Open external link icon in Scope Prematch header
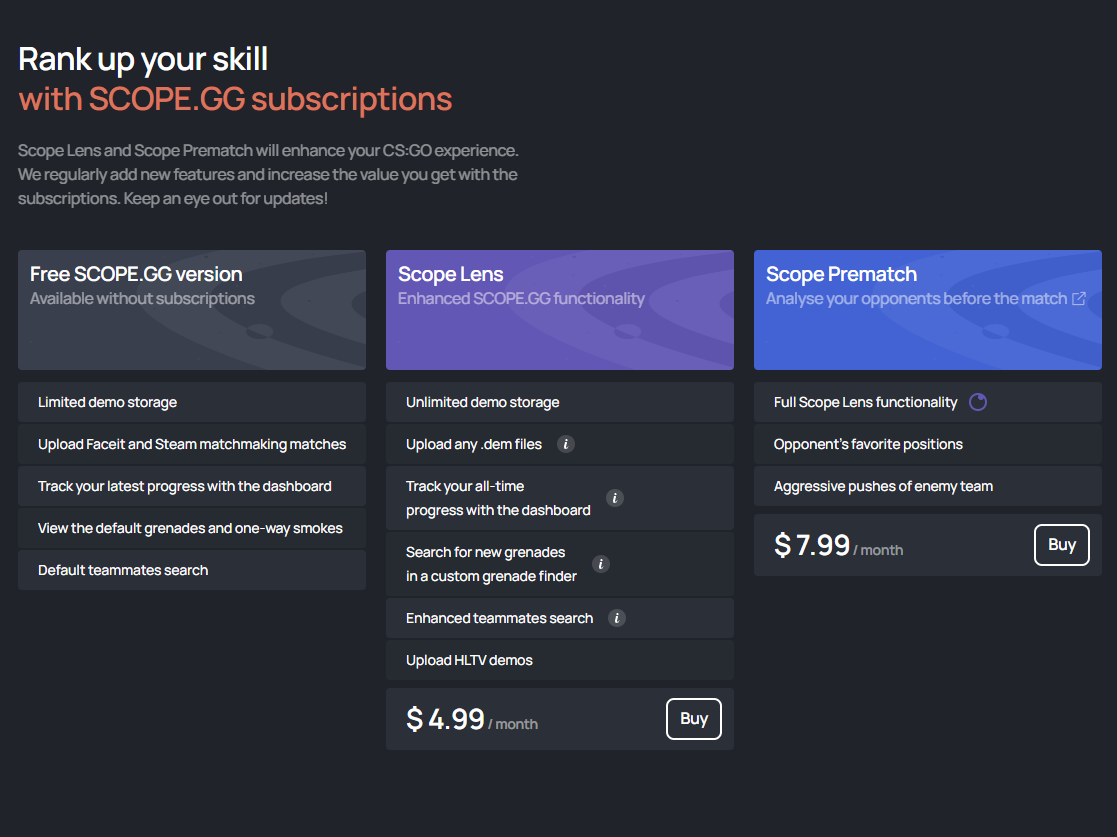The height and width of the screenshot is (837, 1117). coord(1079,299)
